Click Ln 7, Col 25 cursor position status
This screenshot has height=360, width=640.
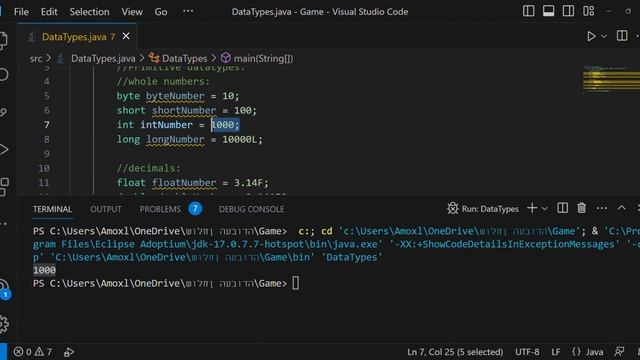[x=455, y=352]
